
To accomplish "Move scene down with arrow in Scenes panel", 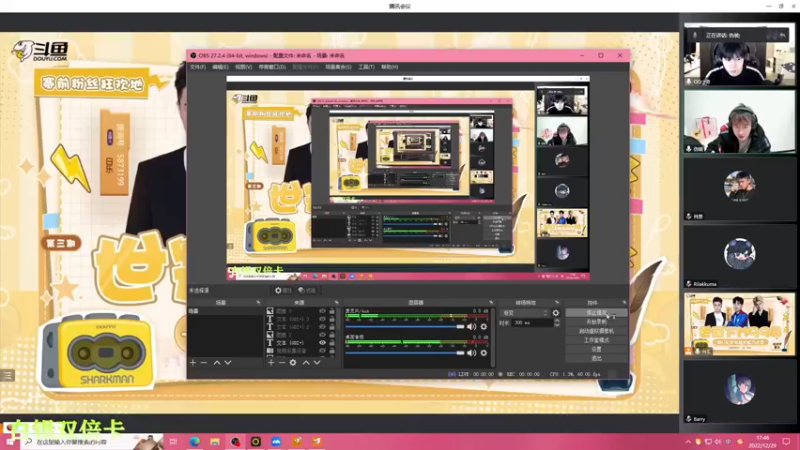I will tap(228, 362).
